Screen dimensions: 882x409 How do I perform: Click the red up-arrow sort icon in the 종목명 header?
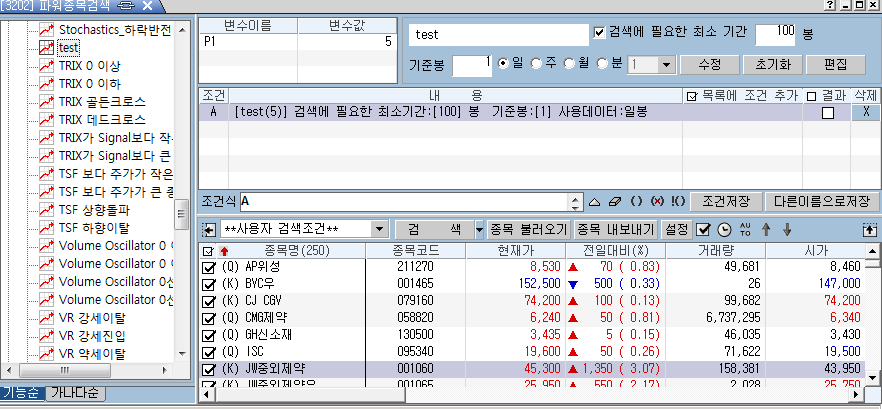pyautogui.click(x=224, y=251)
